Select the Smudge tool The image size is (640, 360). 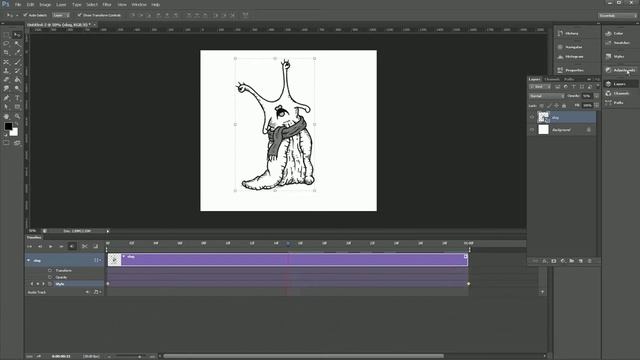pyautogui.click(x=6, y=89)
